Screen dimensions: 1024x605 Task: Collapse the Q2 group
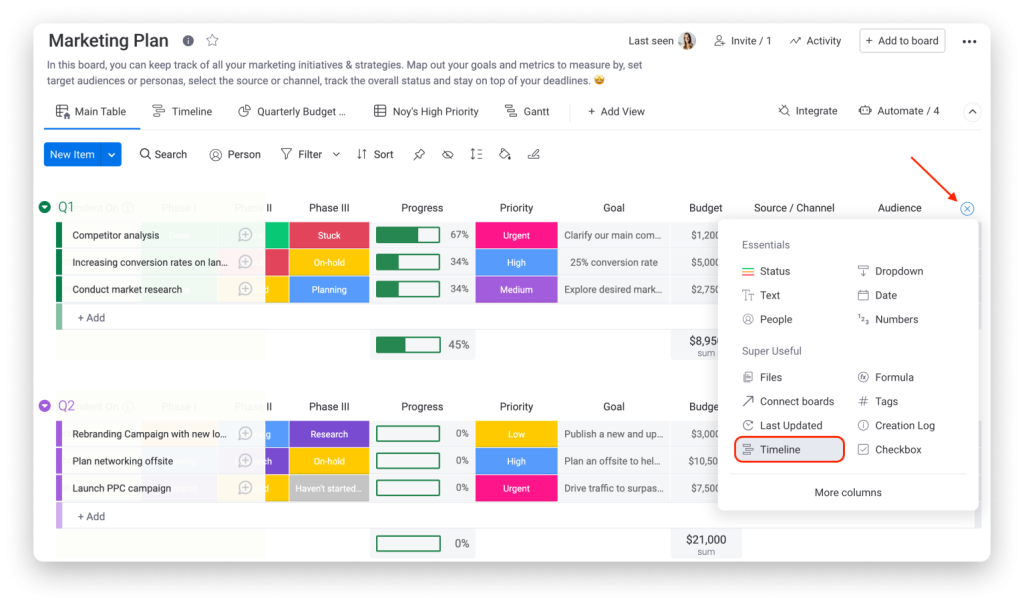(43, 406)
